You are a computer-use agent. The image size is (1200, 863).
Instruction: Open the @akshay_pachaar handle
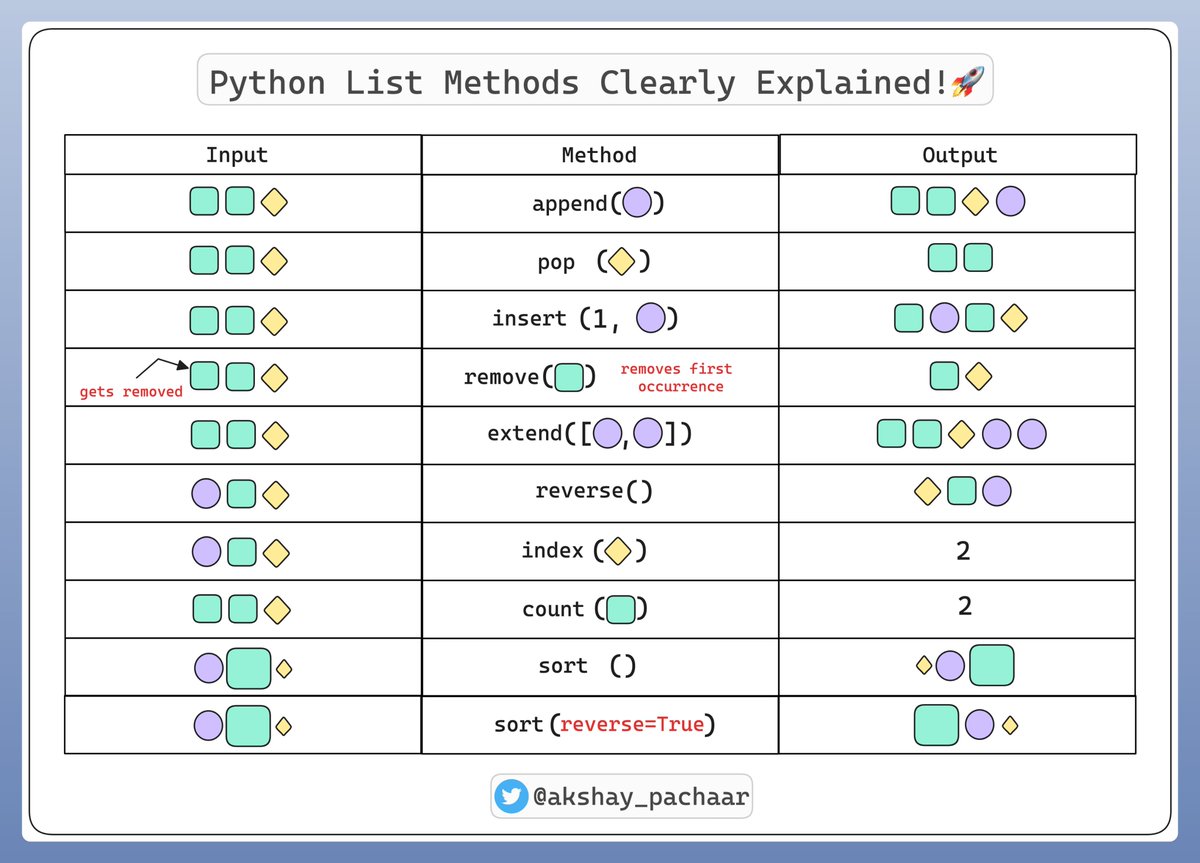click(640, 798)
